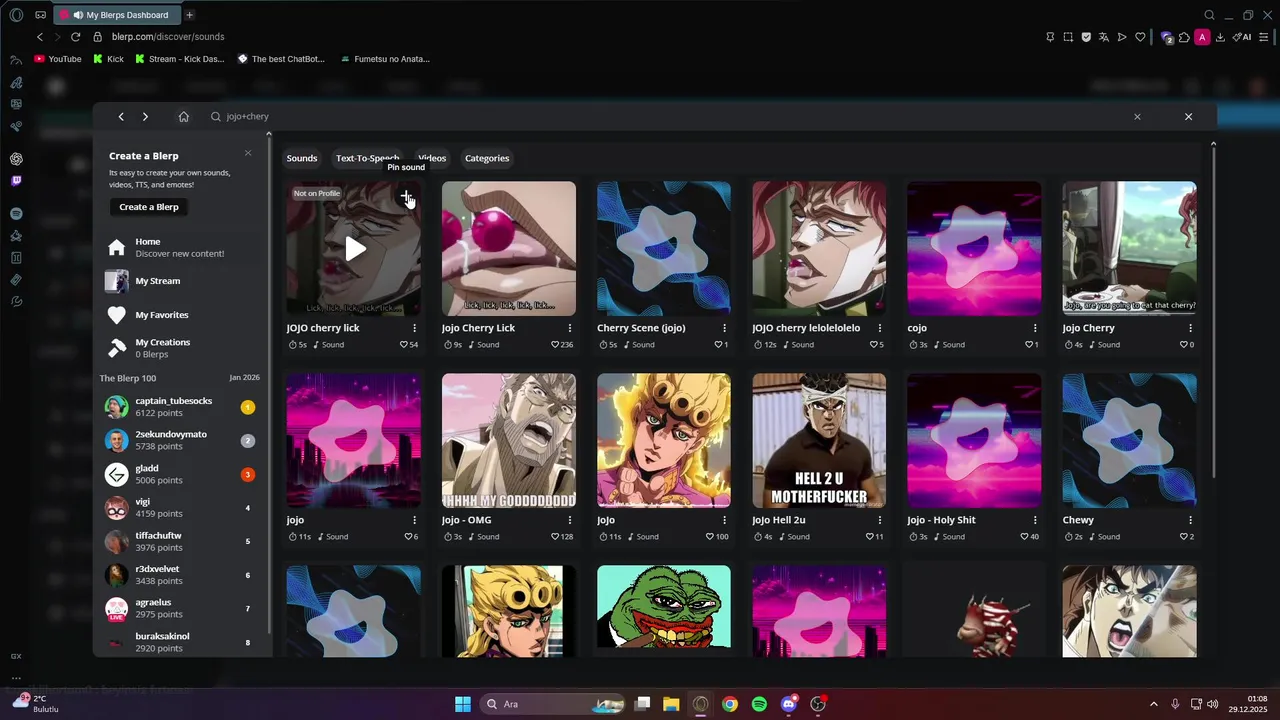Viewport: 1280px width, 720px height.
Task: Open Discord from the taskbar
Action: pyautogui.click(x=789, y=704)
